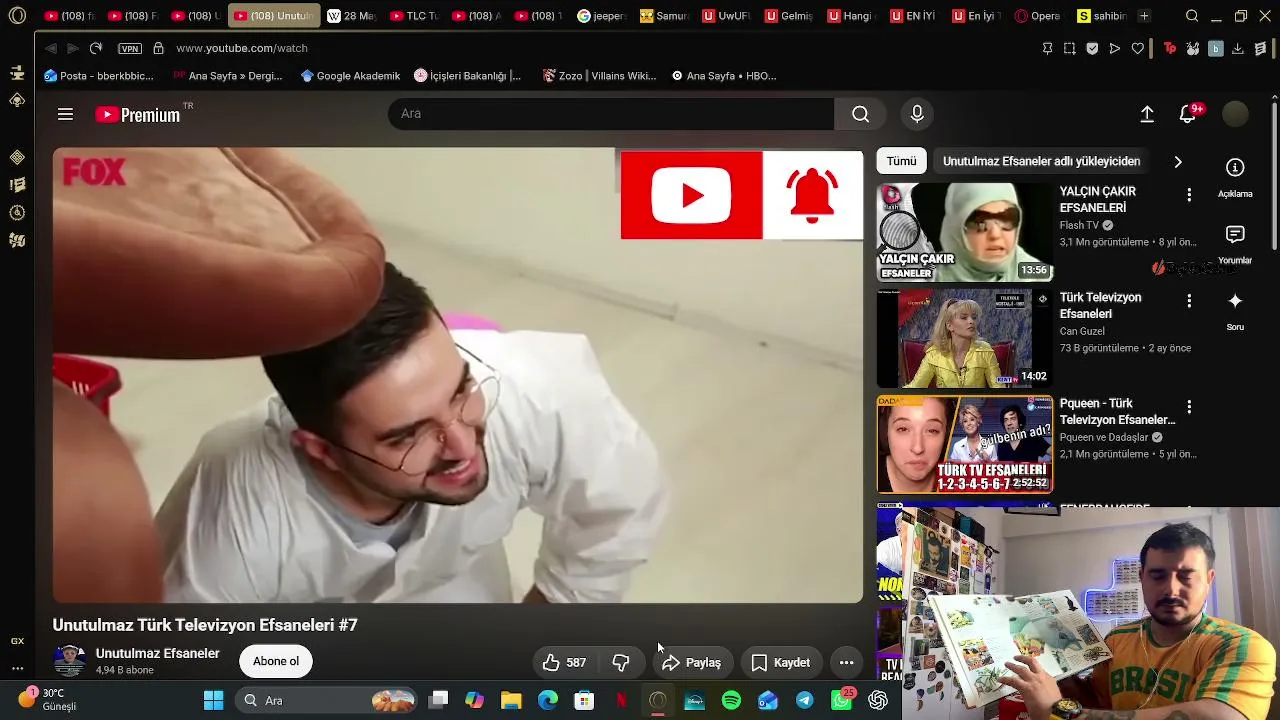Open the Zozo | Villains Wiki bookmark
1280x720 pixels.
(x=599, y=76)
